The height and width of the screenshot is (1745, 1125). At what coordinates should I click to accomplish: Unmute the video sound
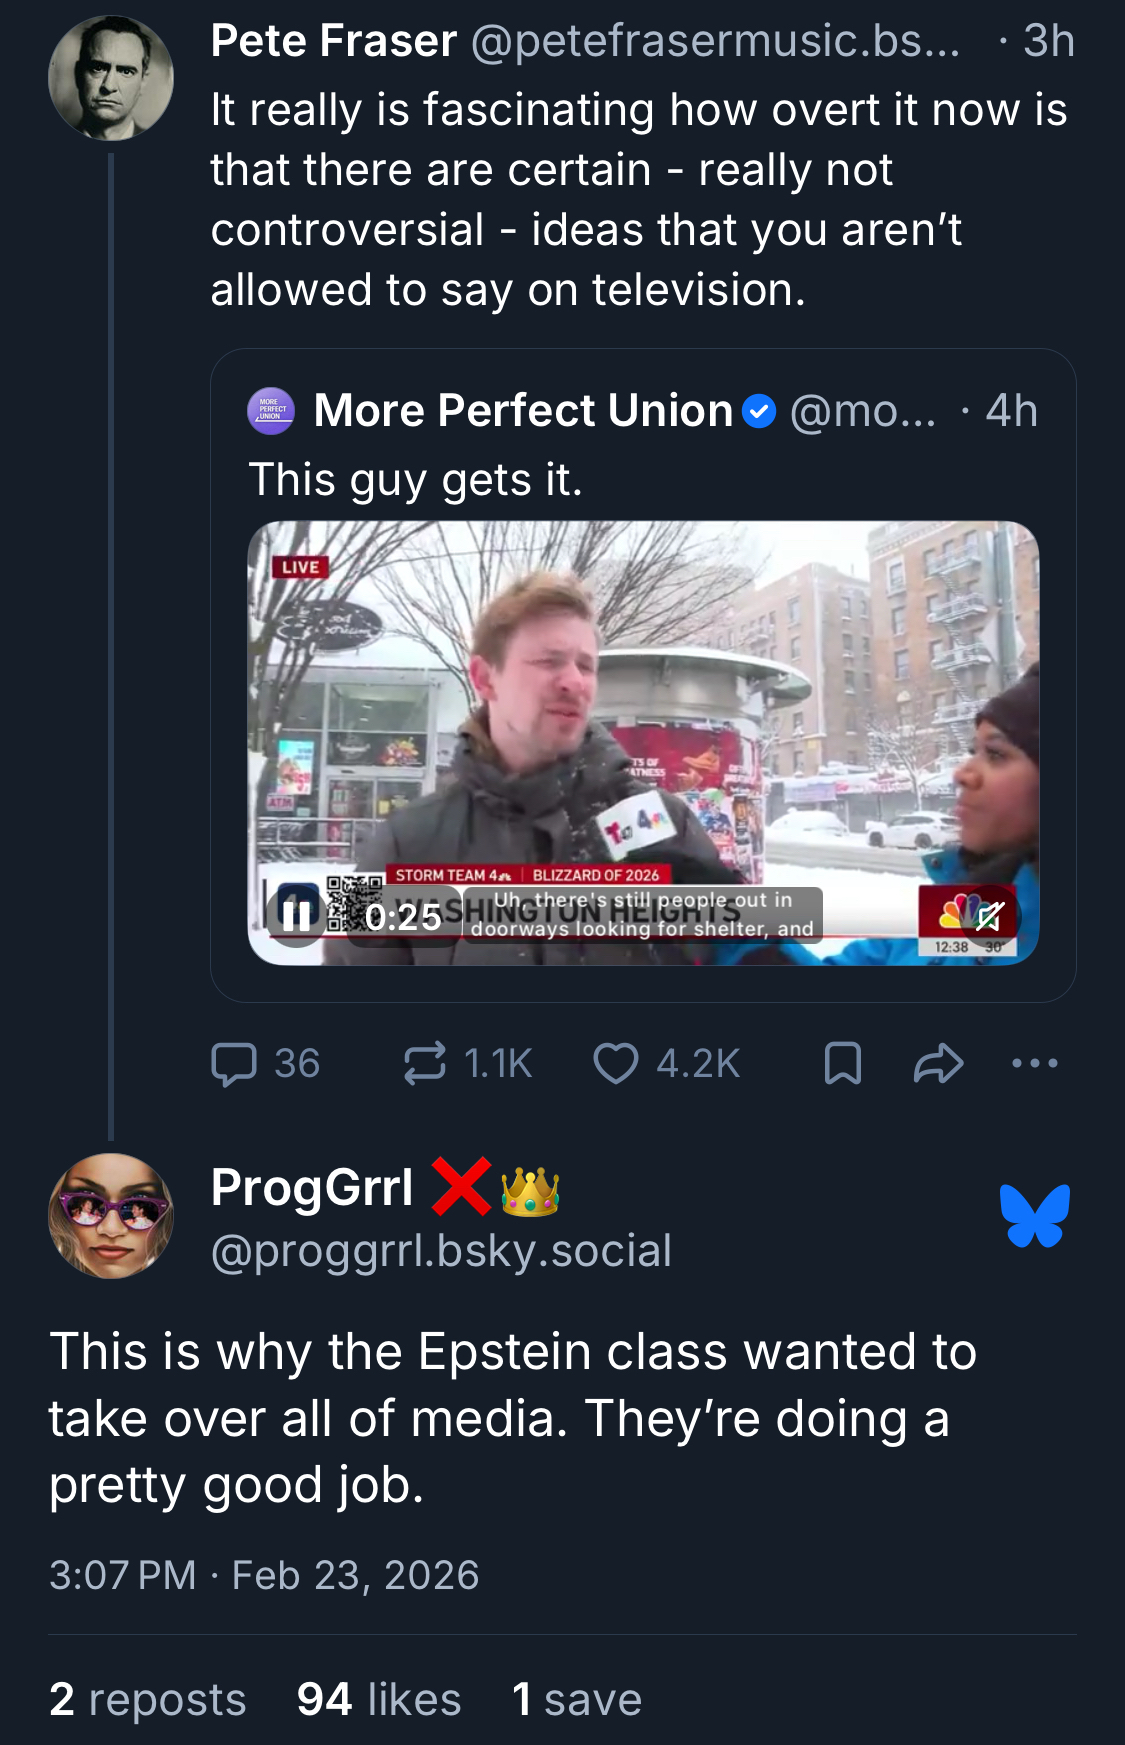coord(989,915)
